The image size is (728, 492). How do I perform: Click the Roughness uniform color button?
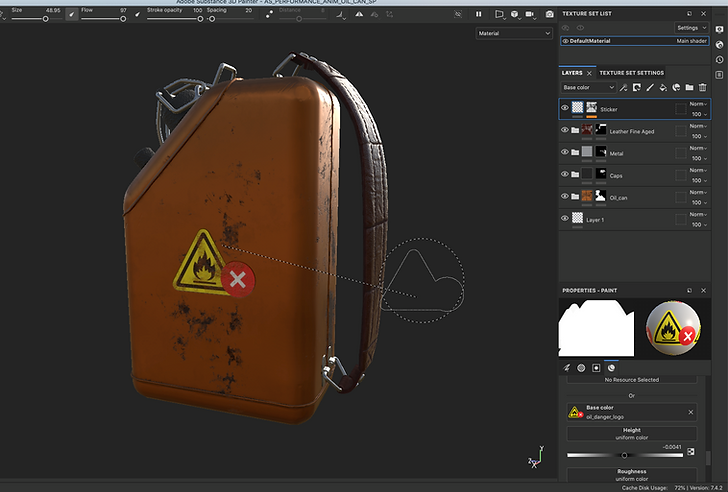click(x=631, y=475)
